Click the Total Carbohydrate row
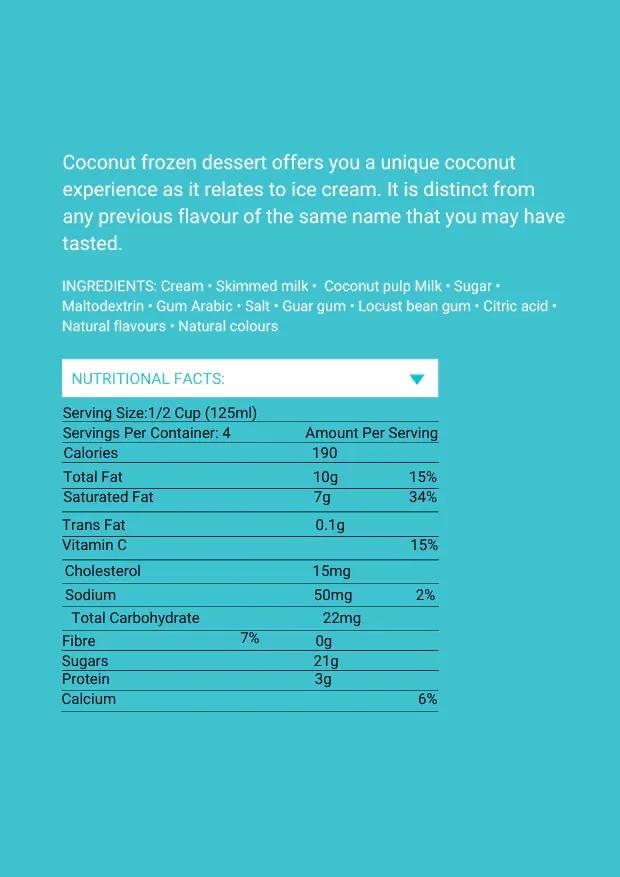Screen dimensions: 620x877 click(250, 618)
